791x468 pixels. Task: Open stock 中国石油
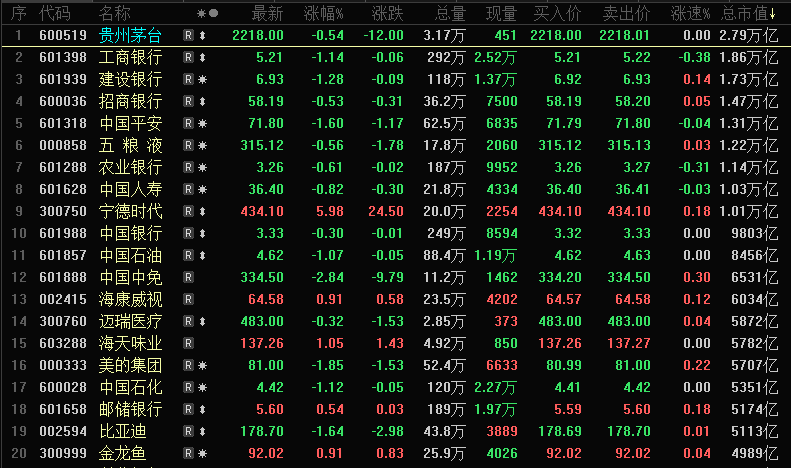click(130, 255)
